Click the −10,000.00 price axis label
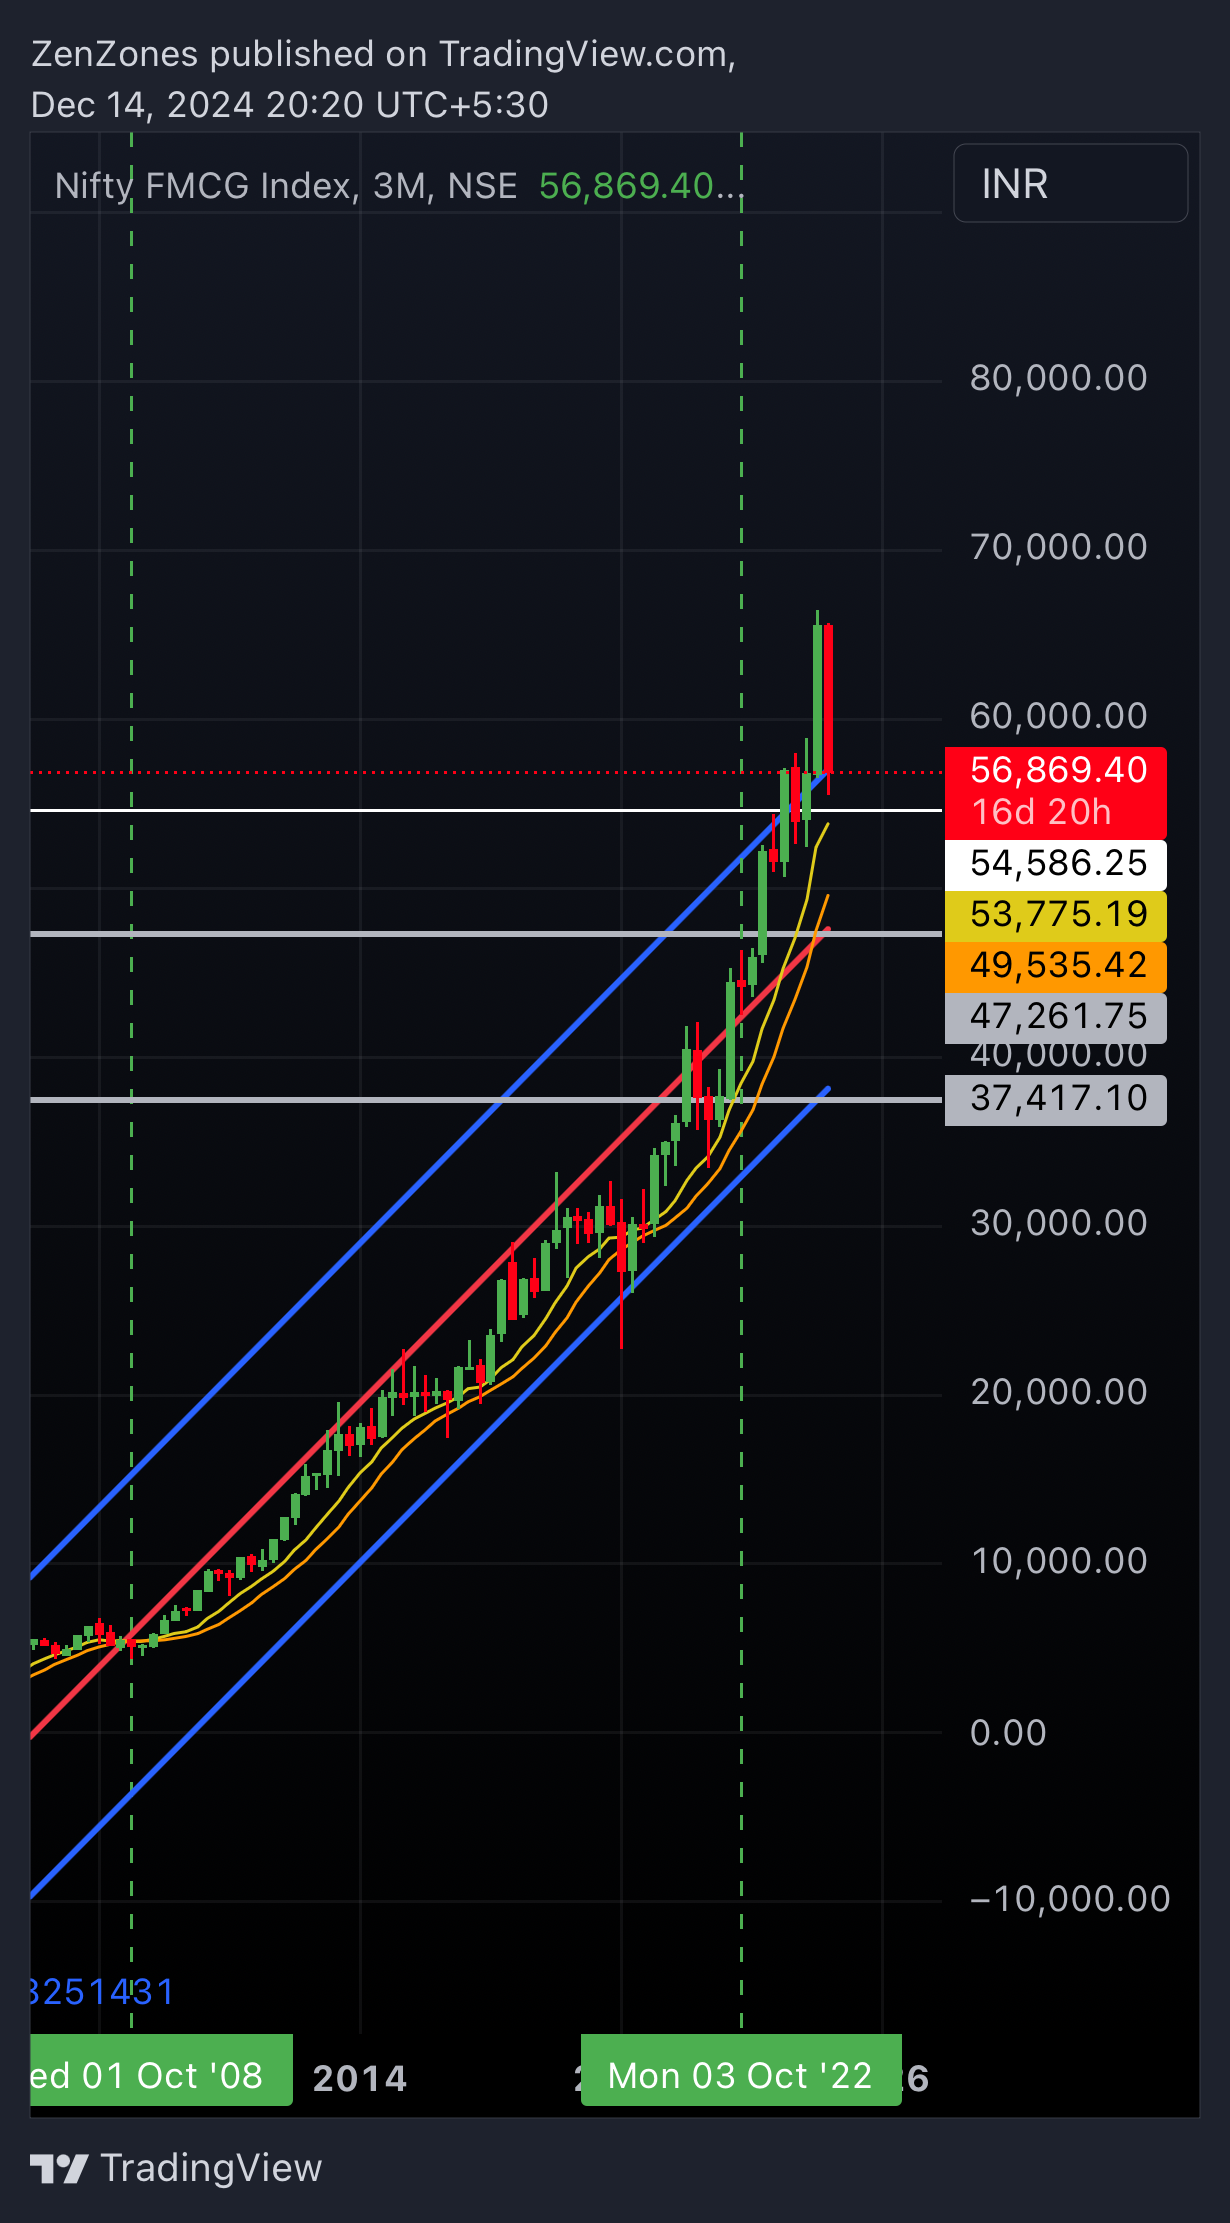1230x2223 pixels. 1070,1899
